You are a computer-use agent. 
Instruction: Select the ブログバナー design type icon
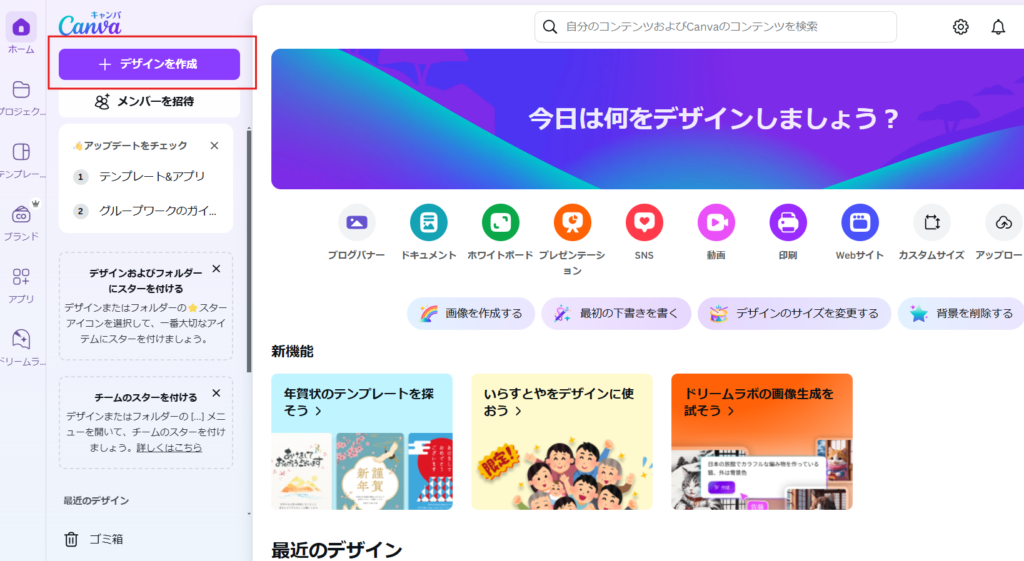tap(357, 223)
